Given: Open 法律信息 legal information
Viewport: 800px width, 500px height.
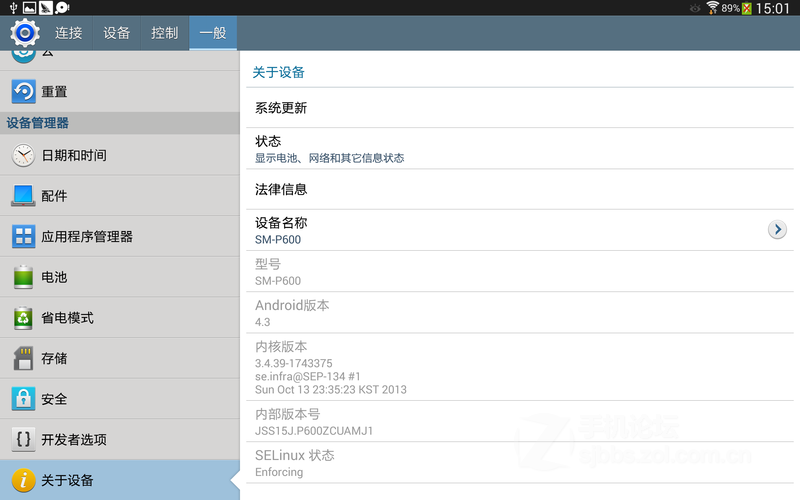Looking at the screenshot, I should click(x=519, y=189).
